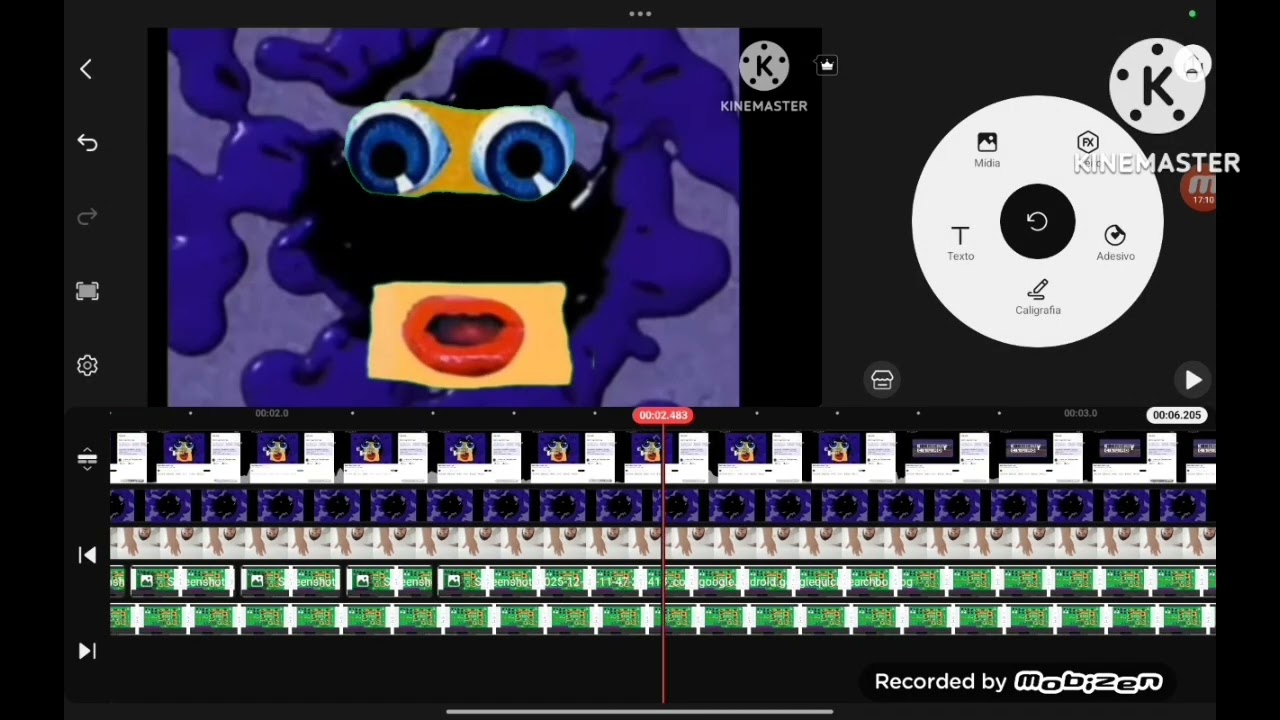Expand the timeline with the up-down arrows icon

pos(87,458)
